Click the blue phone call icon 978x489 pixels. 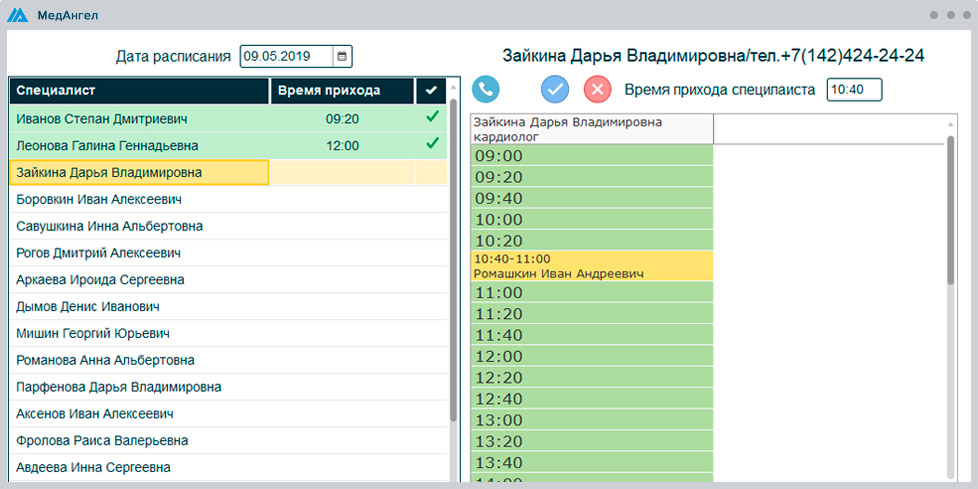click(x=486, y=89)
